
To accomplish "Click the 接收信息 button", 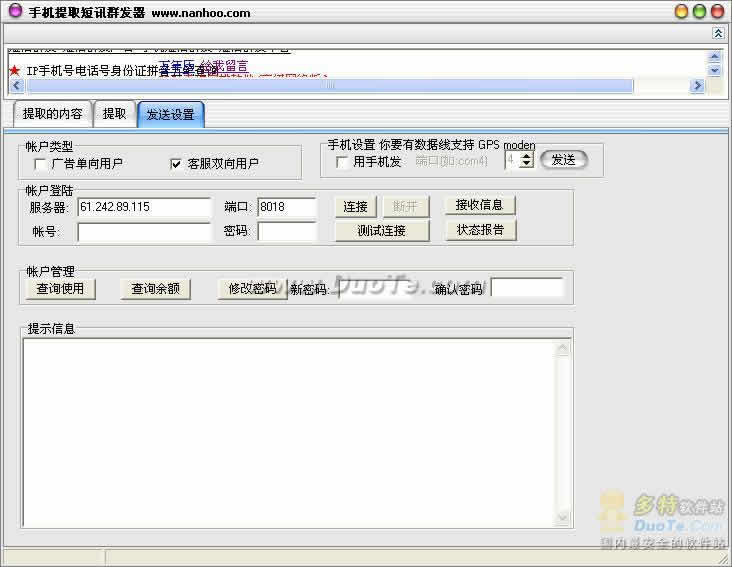I will tap(480, 205).
